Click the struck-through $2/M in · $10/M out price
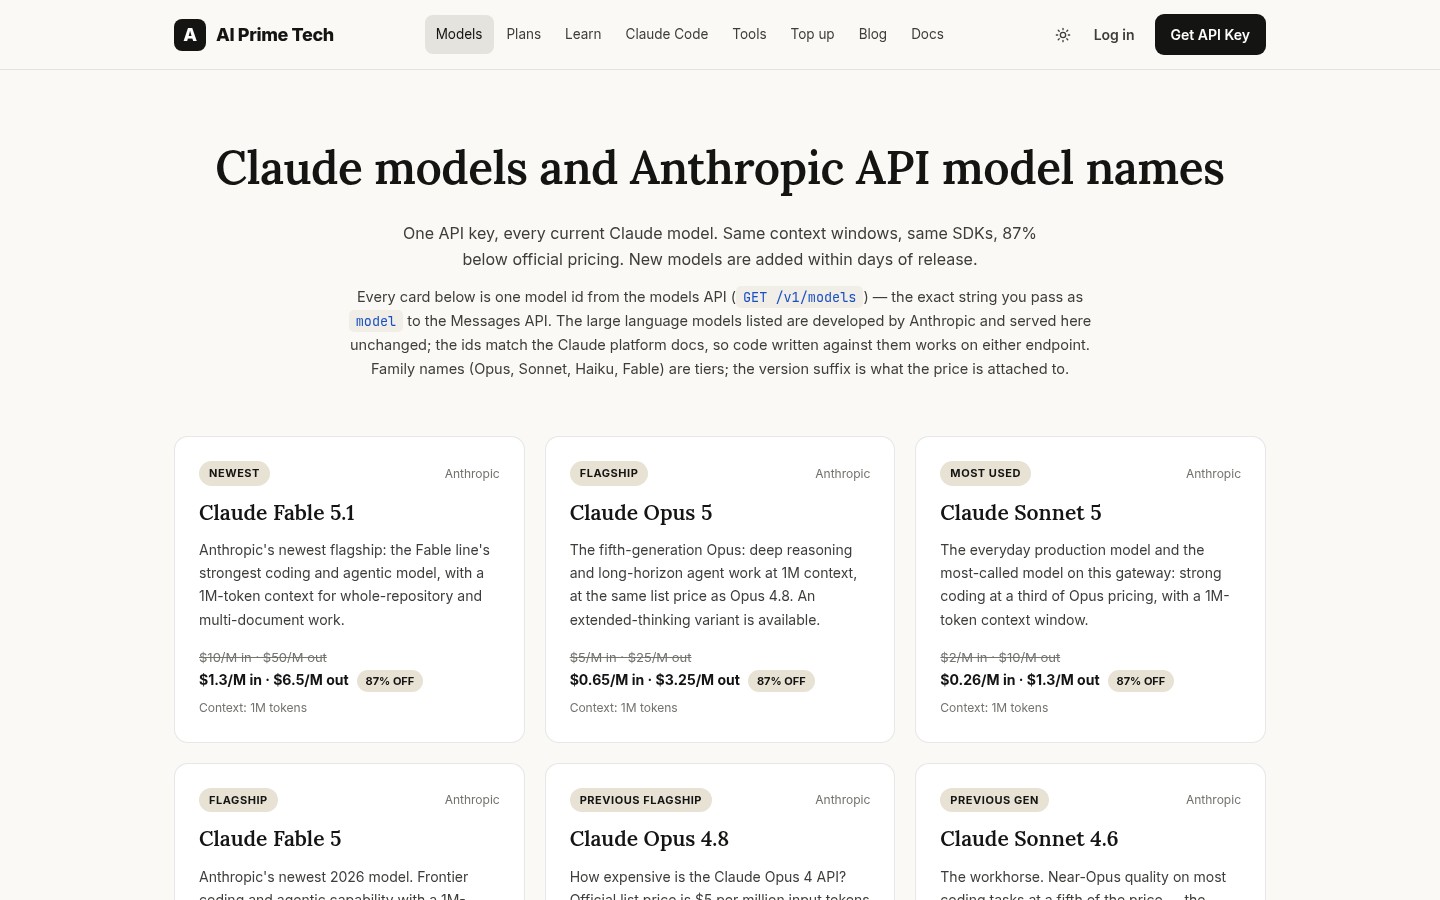Screen dimensions: 1440x900 pyautogui.click(x=1000, y=657)
